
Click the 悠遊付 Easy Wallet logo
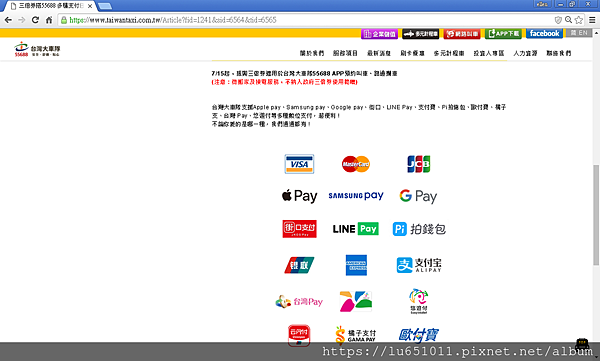[x=419, y=301]
